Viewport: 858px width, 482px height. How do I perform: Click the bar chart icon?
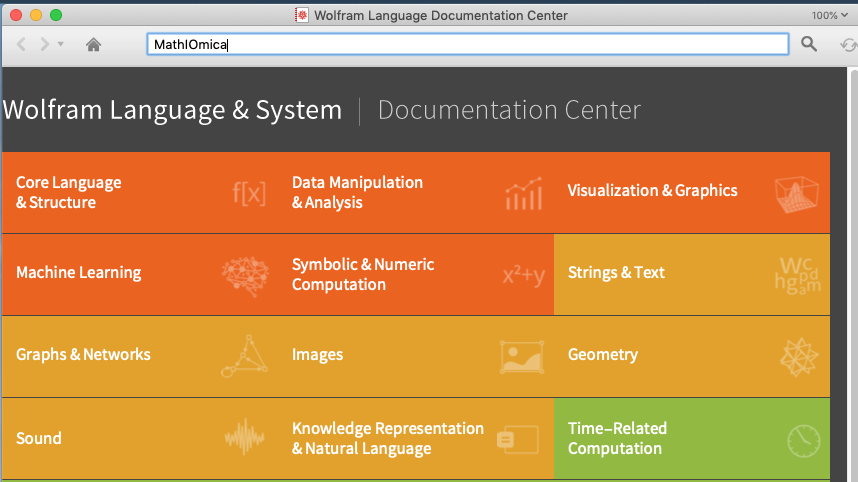coord(524,194)
